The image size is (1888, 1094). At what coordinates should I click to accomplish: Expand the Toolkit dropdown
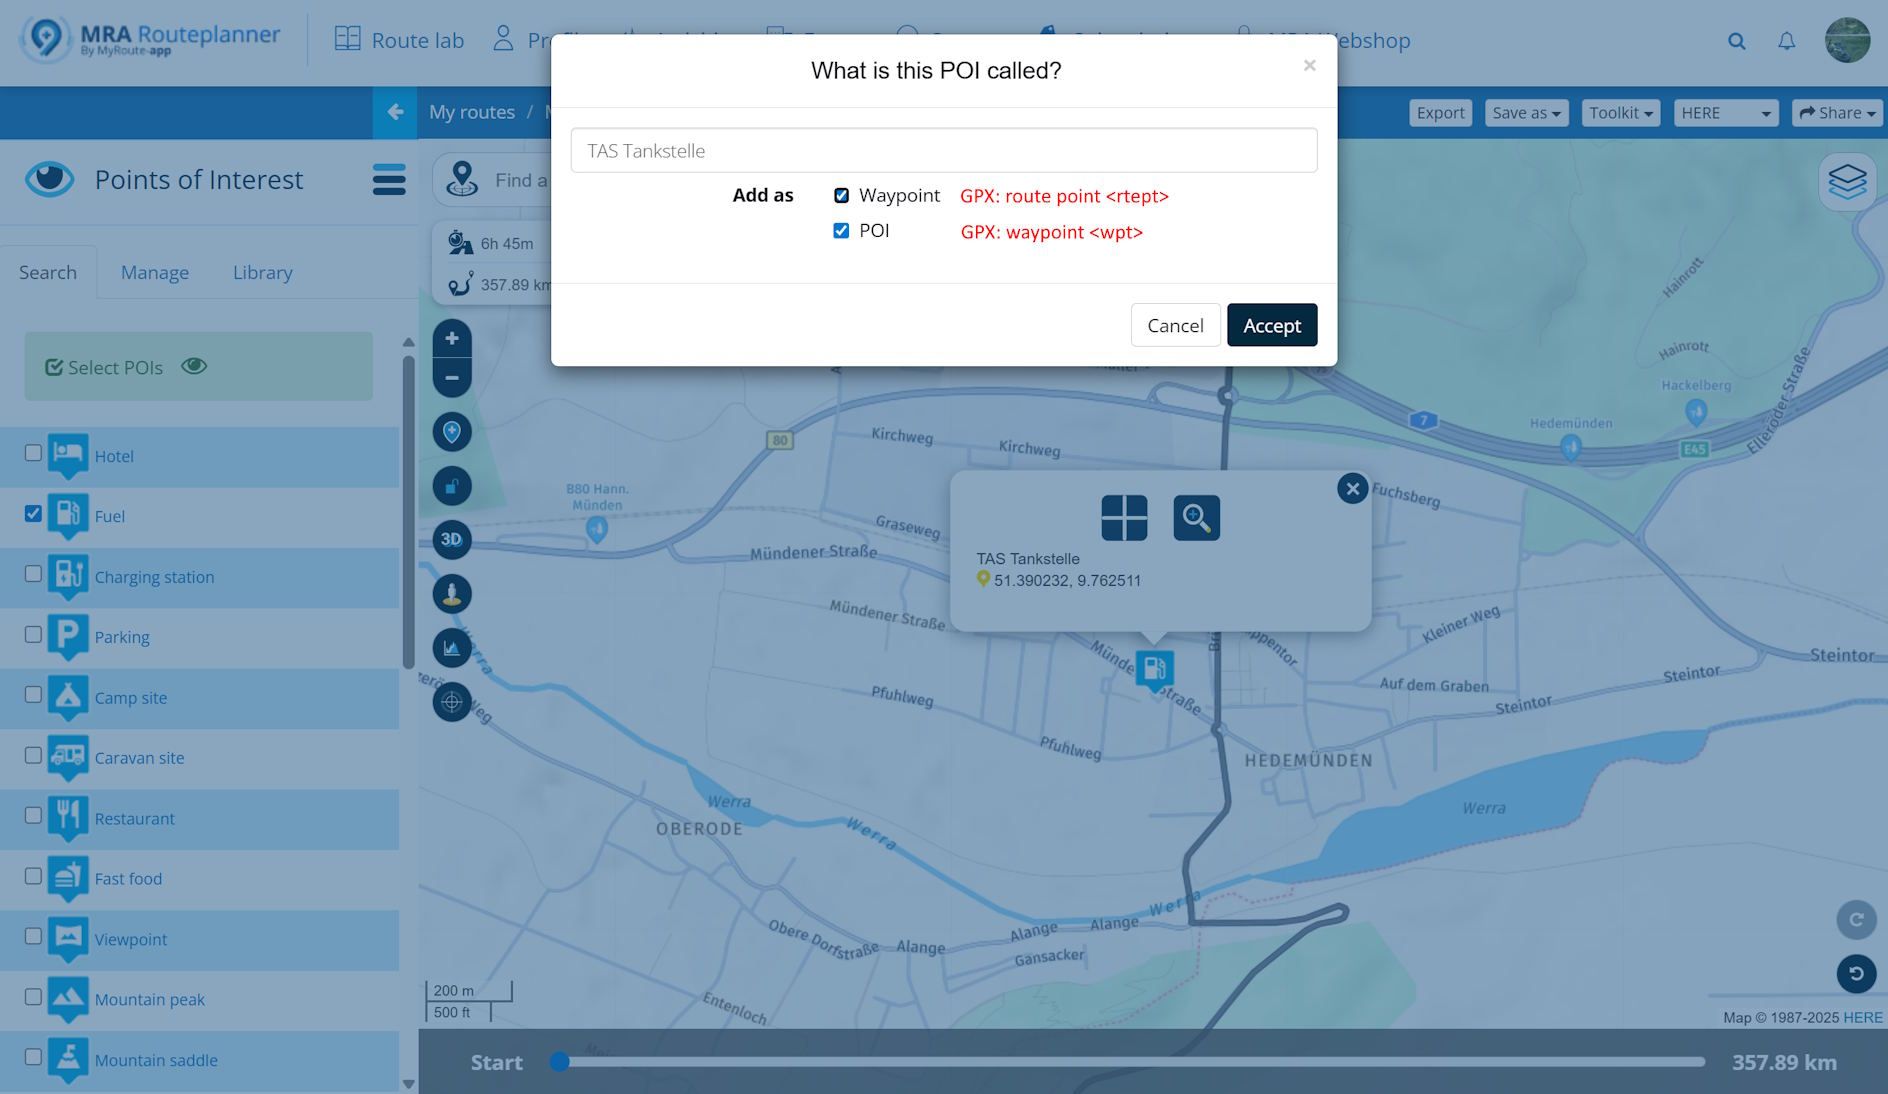pos(1620,112)
